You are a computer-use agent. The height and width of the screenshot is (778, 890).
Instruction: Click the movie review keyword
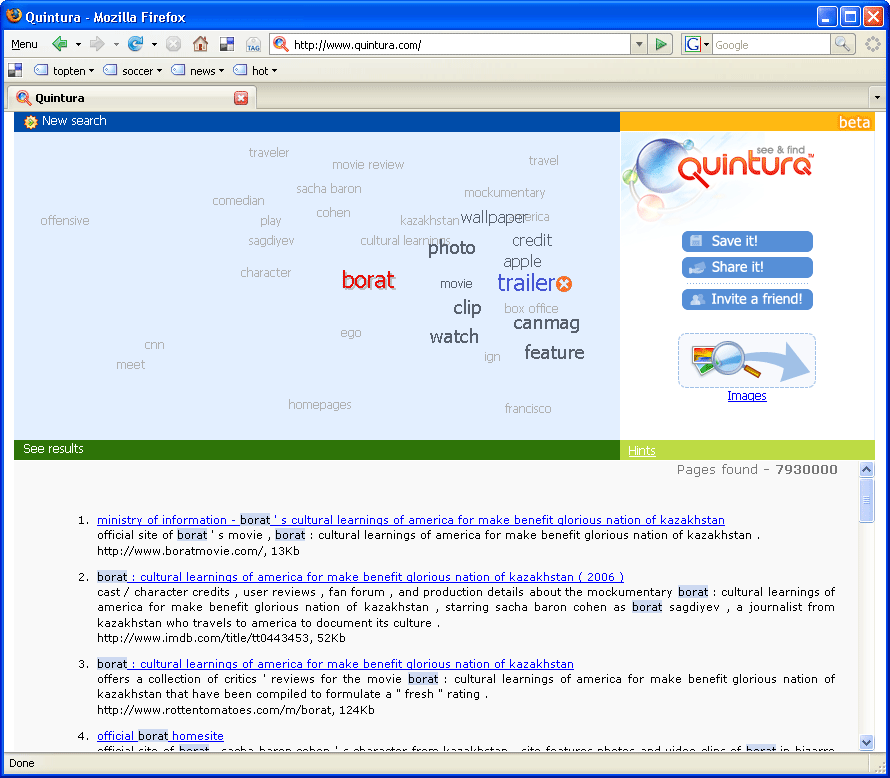click(368, 165)
